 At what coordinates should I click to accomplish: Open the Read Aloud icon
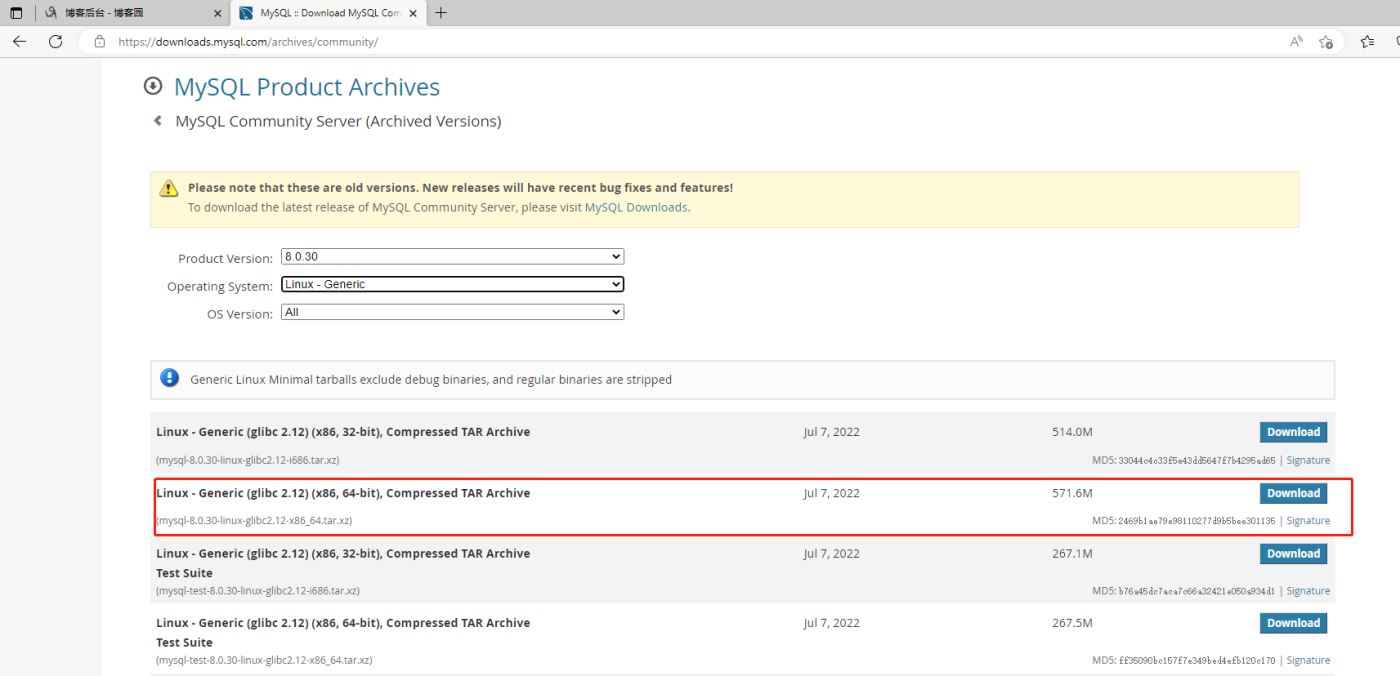point(1297,42)
